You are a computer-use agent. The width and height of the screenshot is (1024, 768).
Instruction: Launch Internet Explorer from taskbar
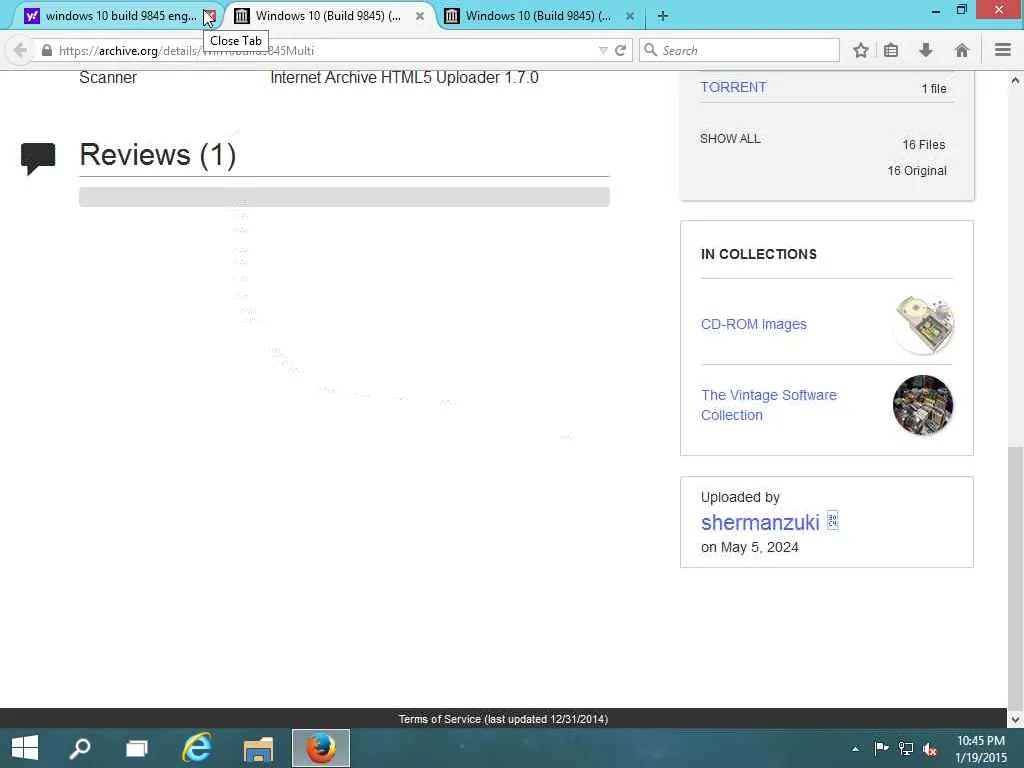tap(197, 748)
